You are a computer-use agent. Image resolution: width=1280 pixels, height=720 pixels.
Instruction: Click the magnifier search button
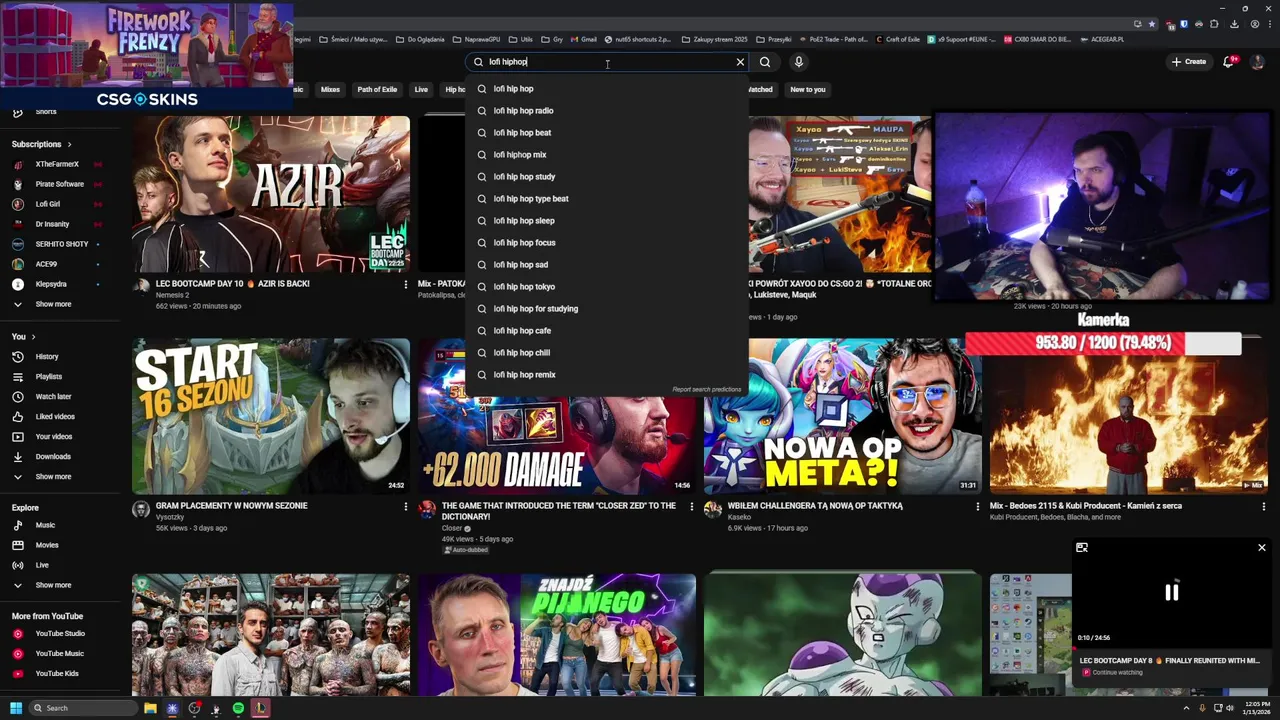(765, 62)
